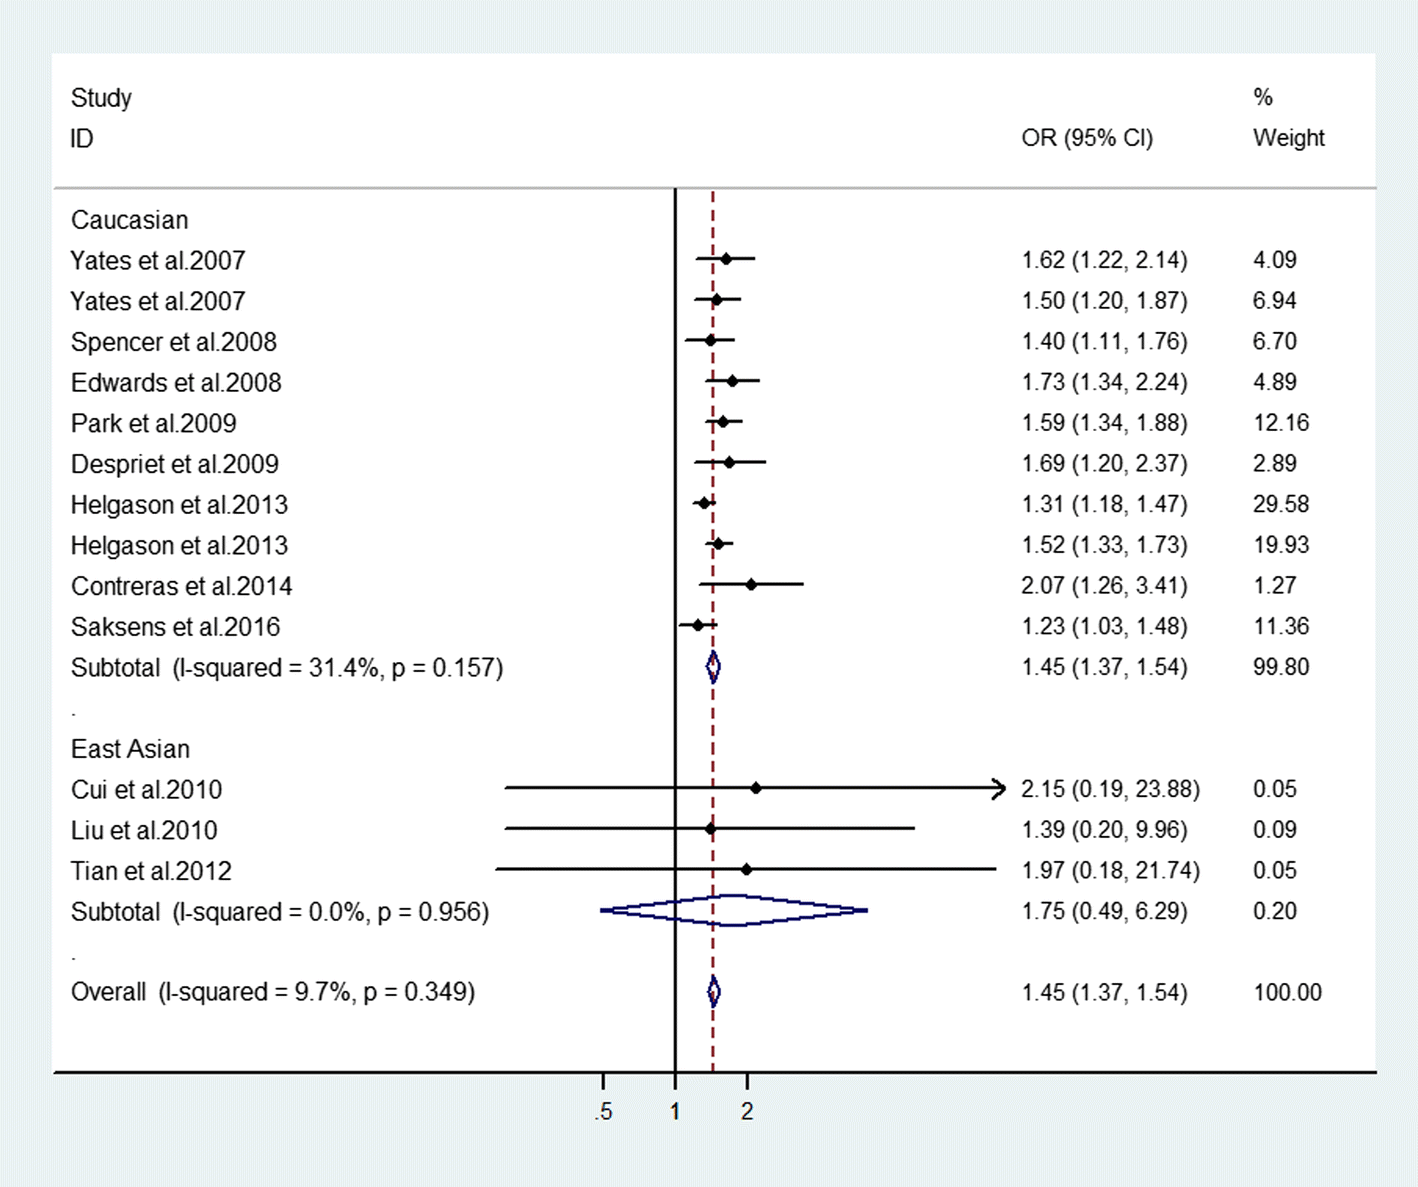Click the weight value 12.16
The width and height of the screenshot is (1418, 1187).
1281,423
